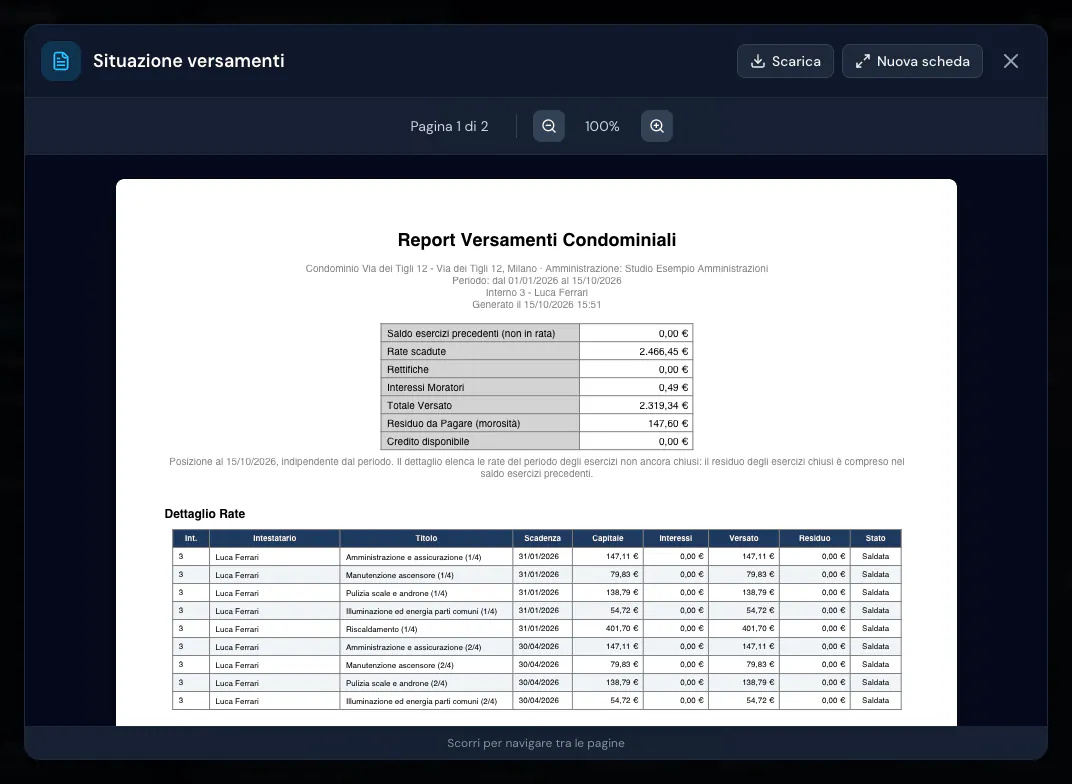The height and width of the screenshot is (784, 1072).
Task: Click the Amministrazione e assicurazione (2/4) row title
Action: point(414,647)
